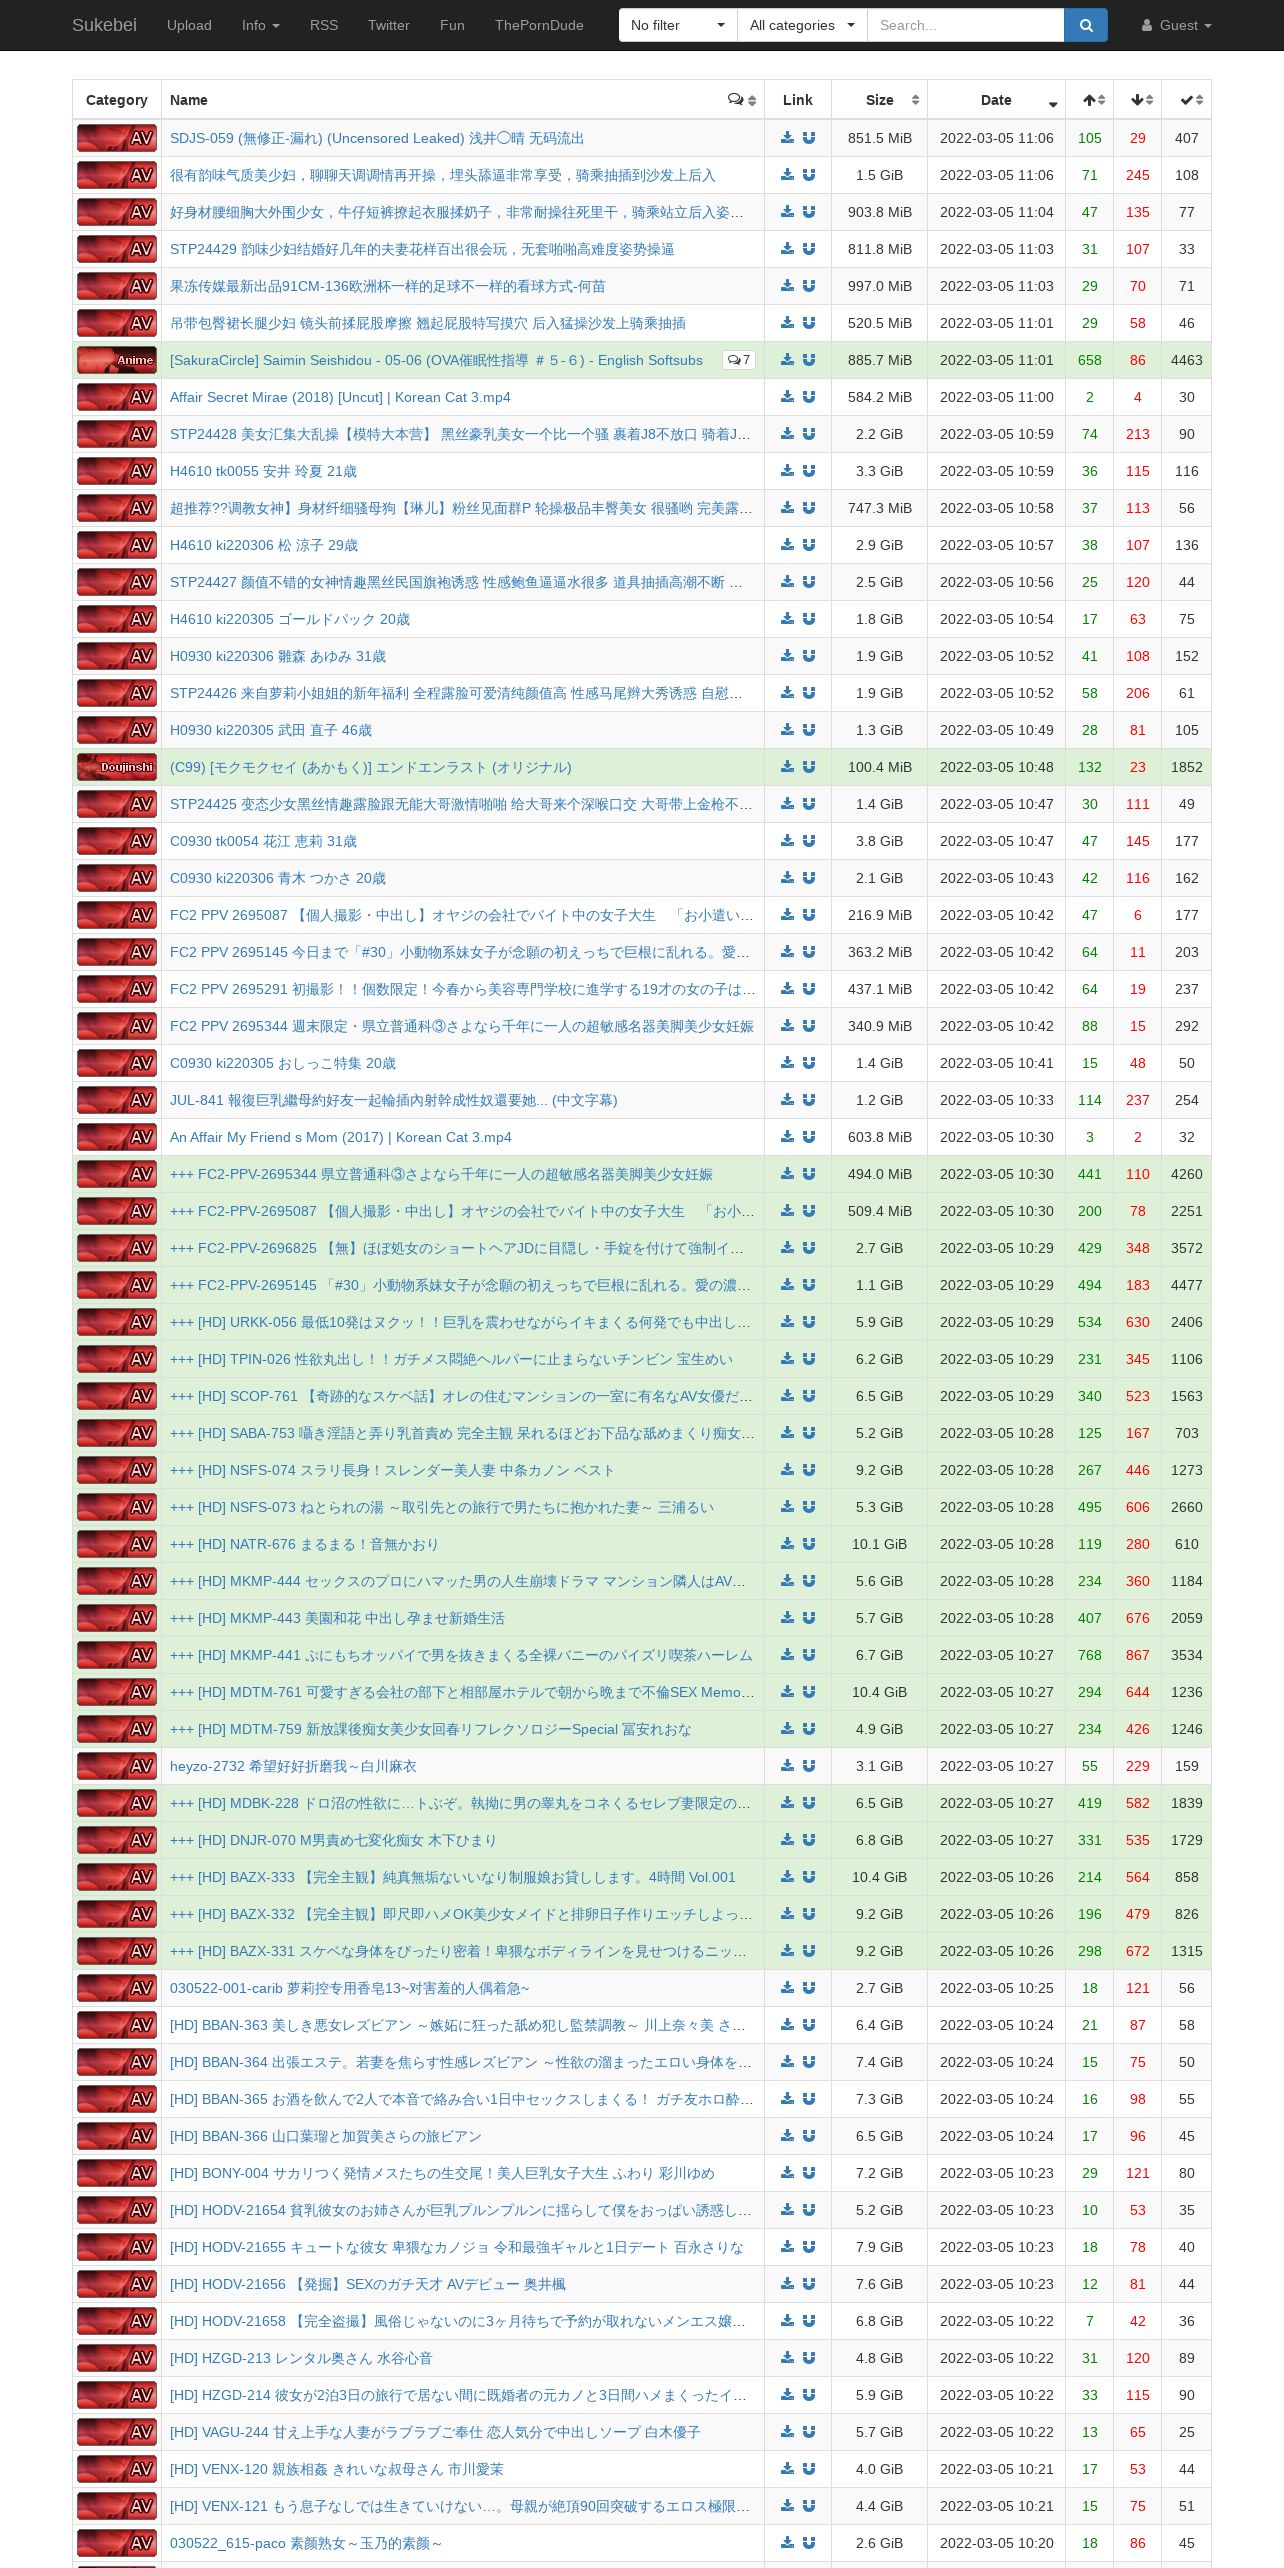Open magnet link for the (C99) Doujinshi row

point(809,767)
